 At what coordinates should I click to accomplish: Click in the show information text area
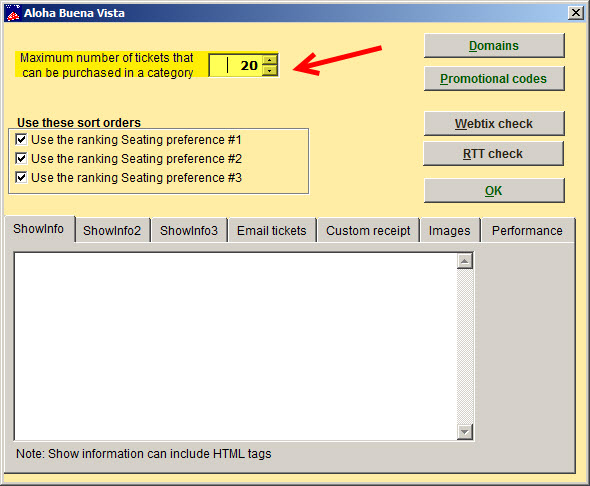[236, 346]
